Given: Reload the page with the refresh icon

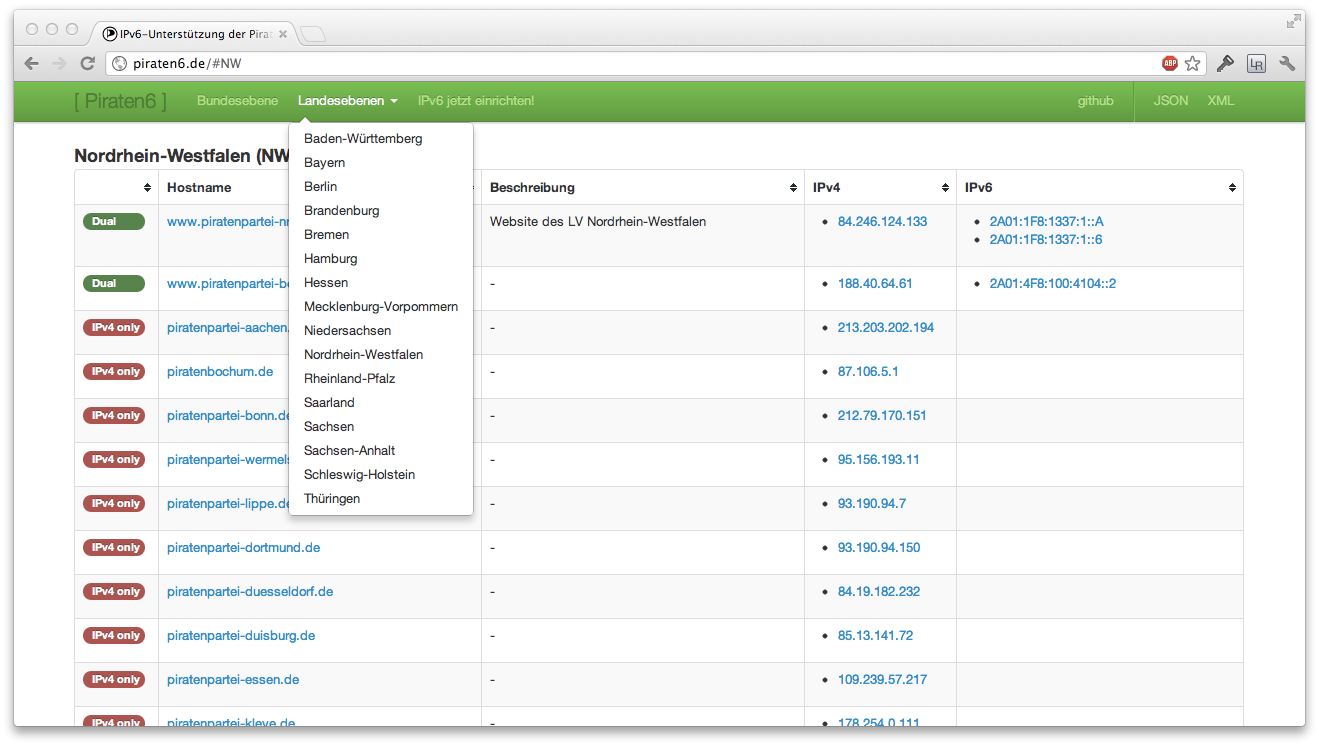Looking at the screenshot, I should click(x=88, y=63).
